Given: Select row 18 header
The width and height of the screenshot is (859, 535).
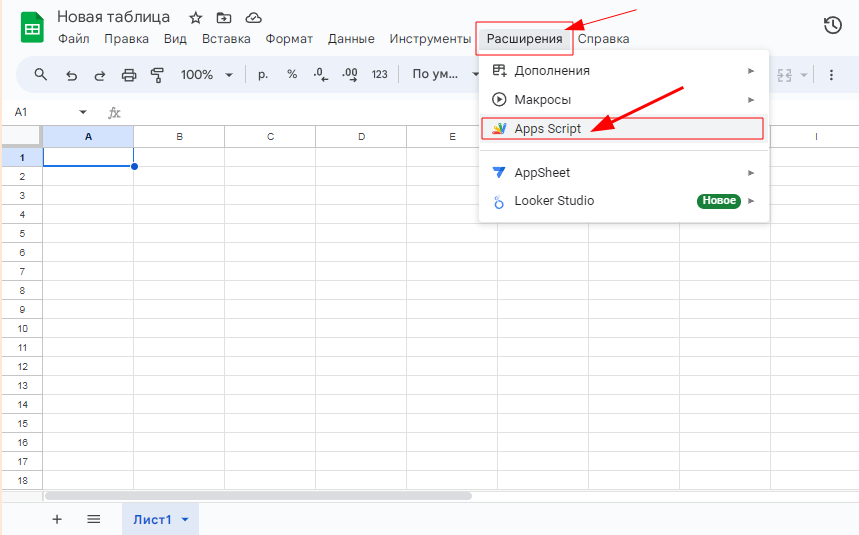Looking at the screenshot, I should coord(22,480).
